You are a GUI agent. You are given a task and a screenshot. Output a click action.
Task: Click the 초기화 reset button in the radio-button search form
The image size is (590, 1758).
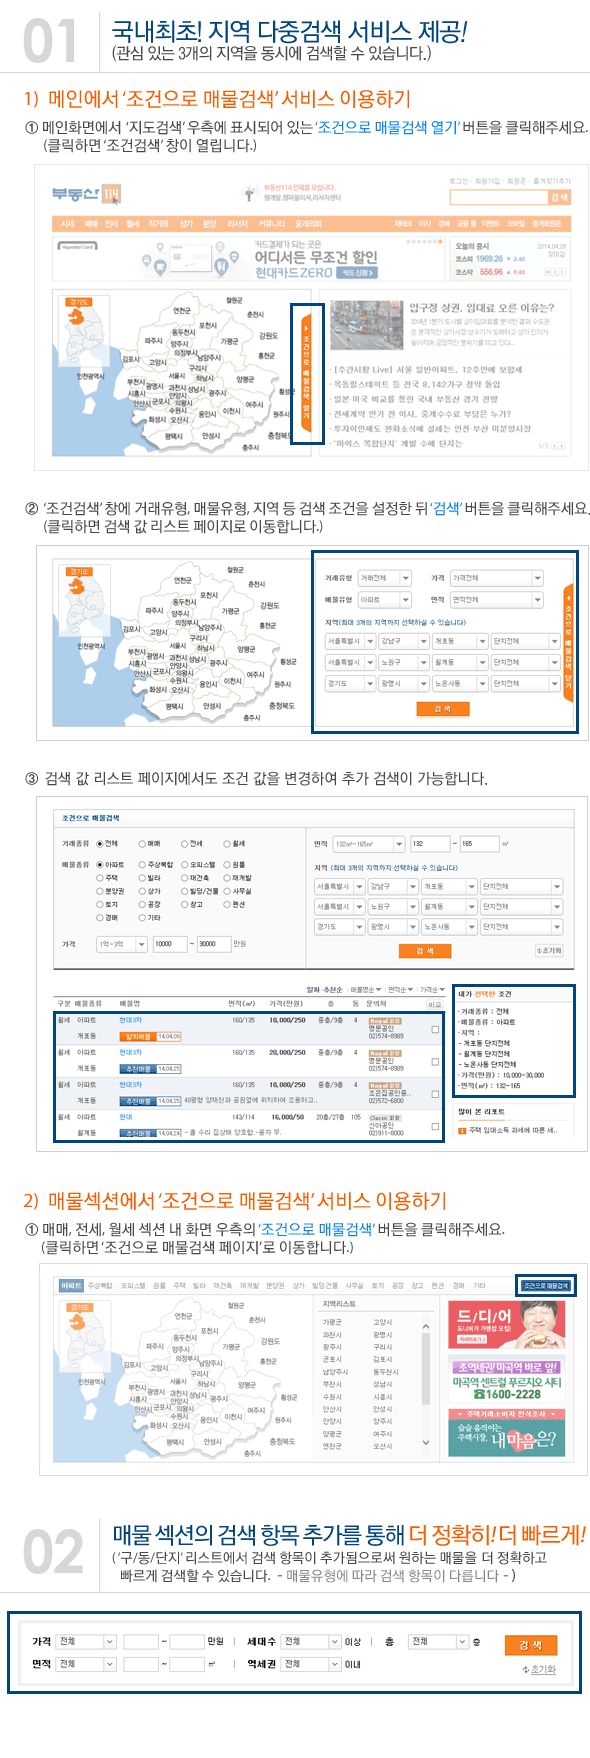coord(549,951)
